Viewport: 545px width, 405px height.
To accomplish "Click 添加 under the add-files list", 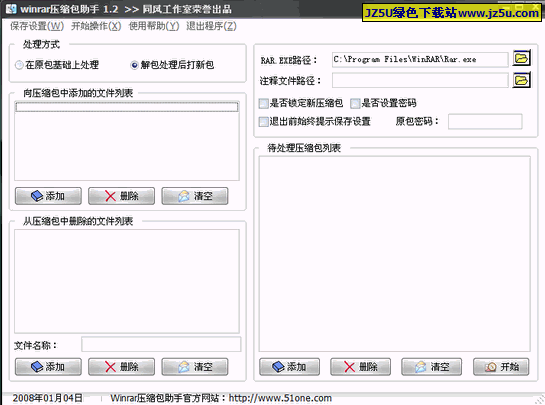I will [x=48, y=196].
